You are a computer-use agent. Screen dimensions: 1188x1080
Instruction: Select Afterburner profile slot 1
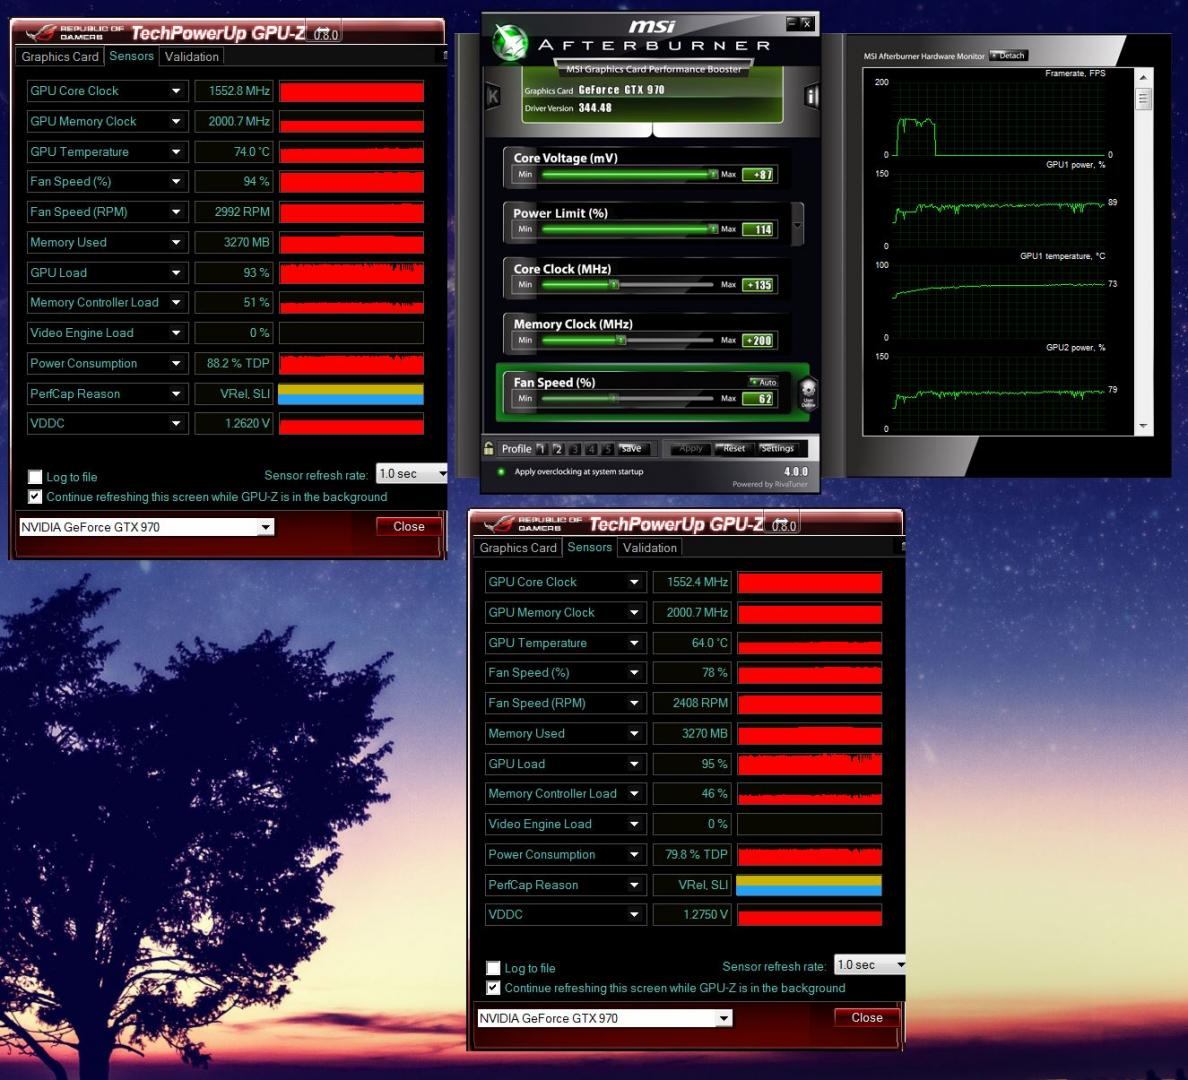click(541, 449)
